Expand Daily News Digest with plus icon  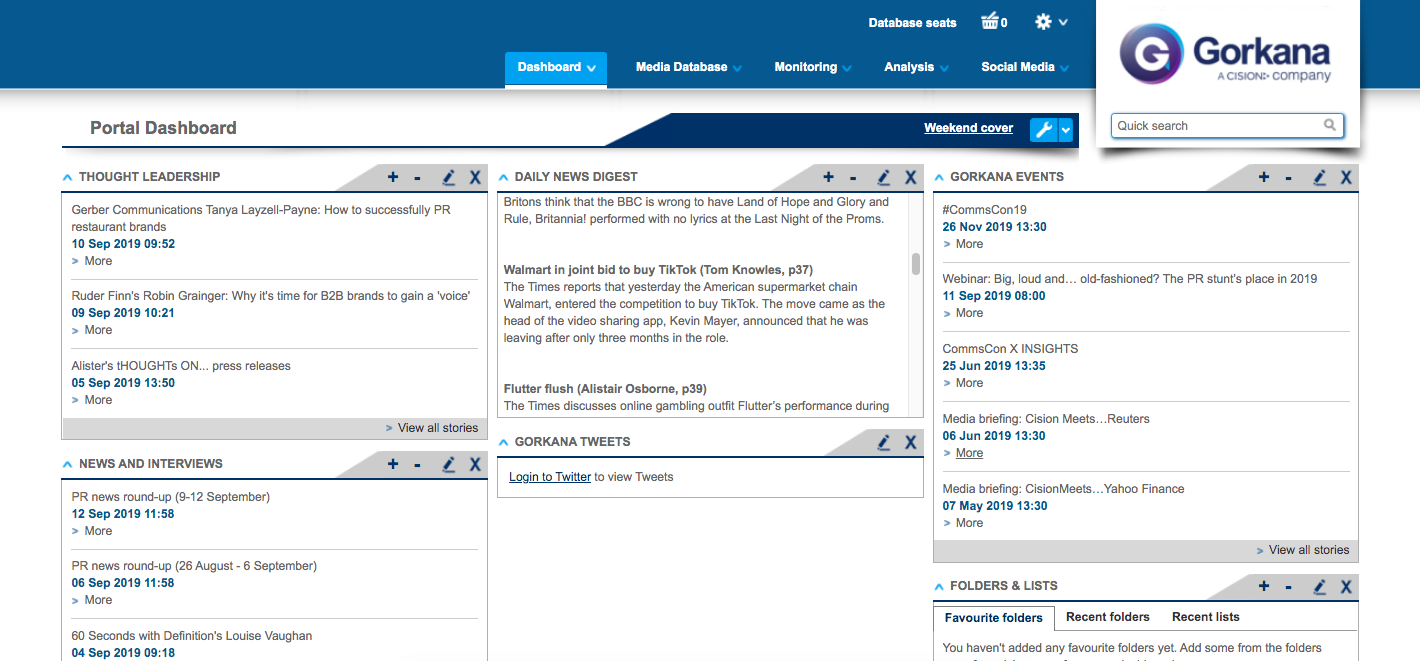tap(828, 177)
